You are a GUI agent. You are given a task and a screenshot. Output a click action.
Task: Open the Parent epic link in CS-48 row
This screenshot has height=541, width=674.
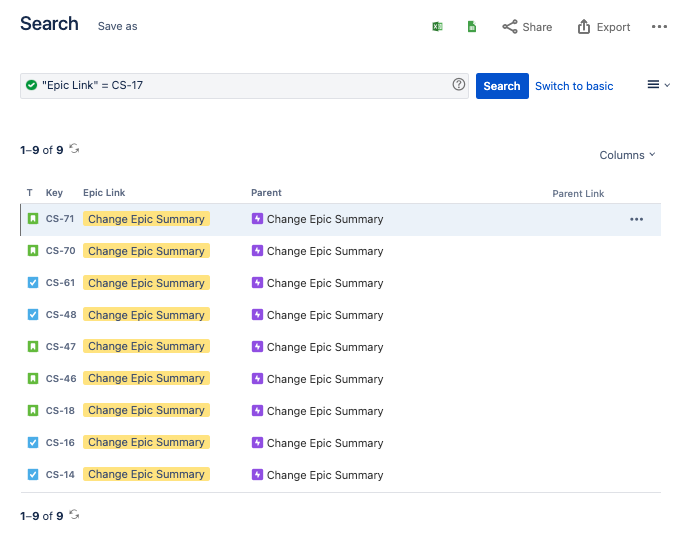point(325,315)
